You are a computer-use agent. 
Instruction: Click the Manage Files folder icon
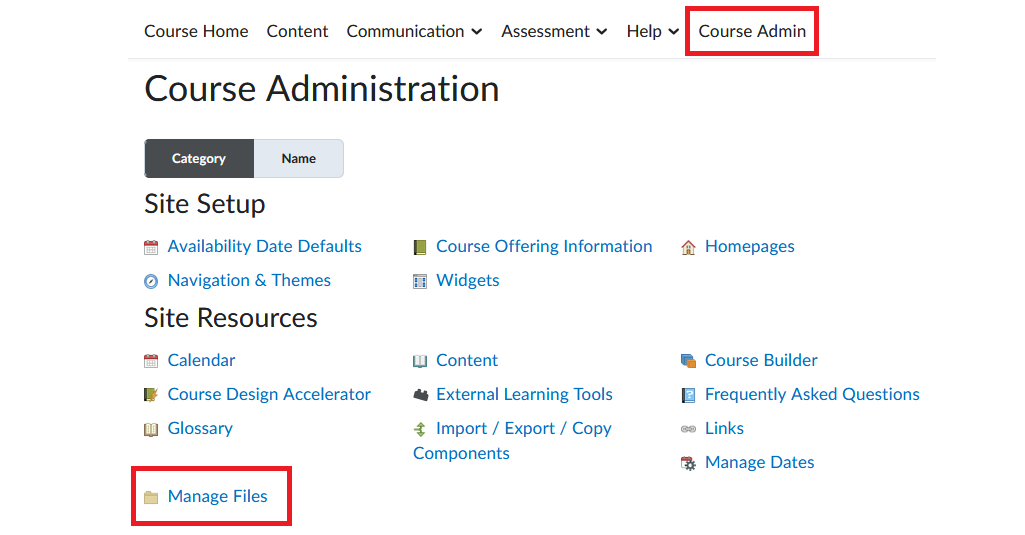[151, 497]
